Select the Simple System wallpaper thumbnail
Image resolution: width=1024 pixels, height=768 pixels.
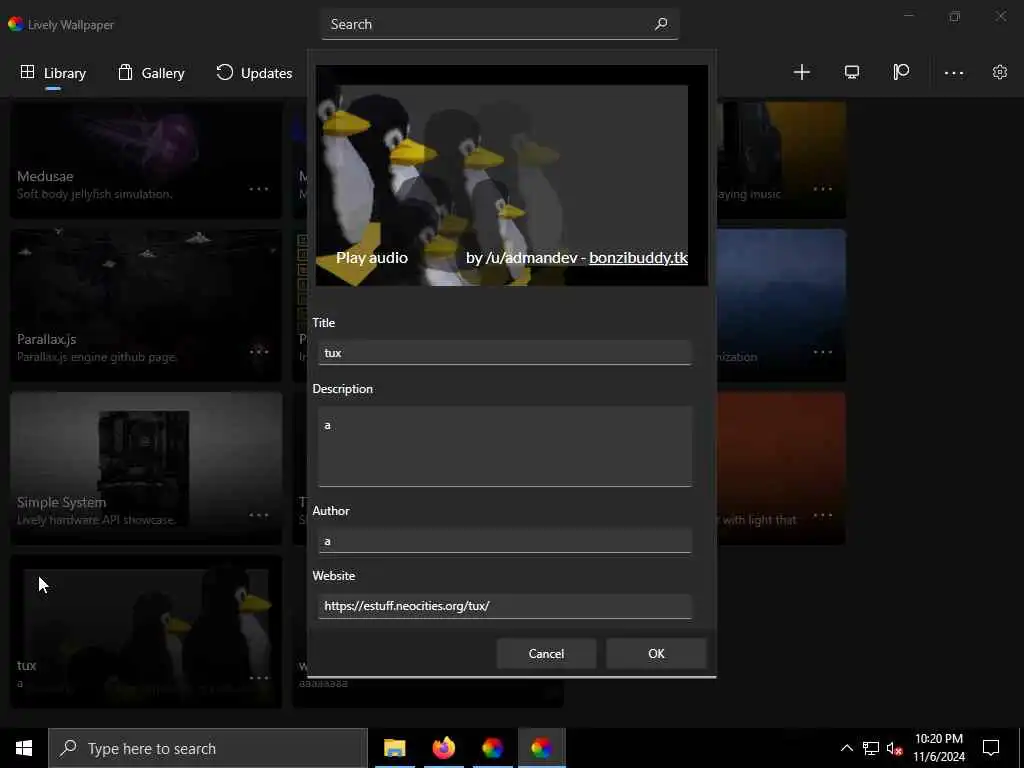[x=146, y=468]
